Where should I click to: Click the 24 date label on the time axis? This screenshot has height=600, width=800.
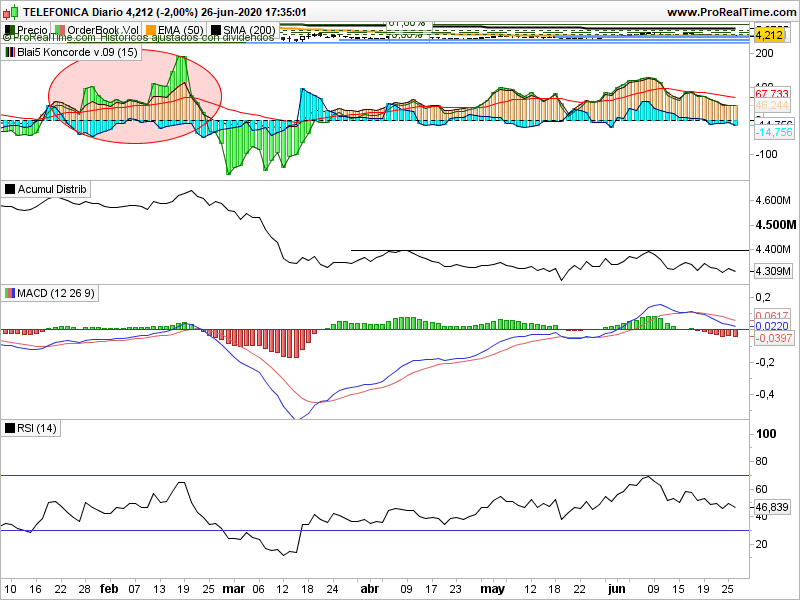(332, 589)
